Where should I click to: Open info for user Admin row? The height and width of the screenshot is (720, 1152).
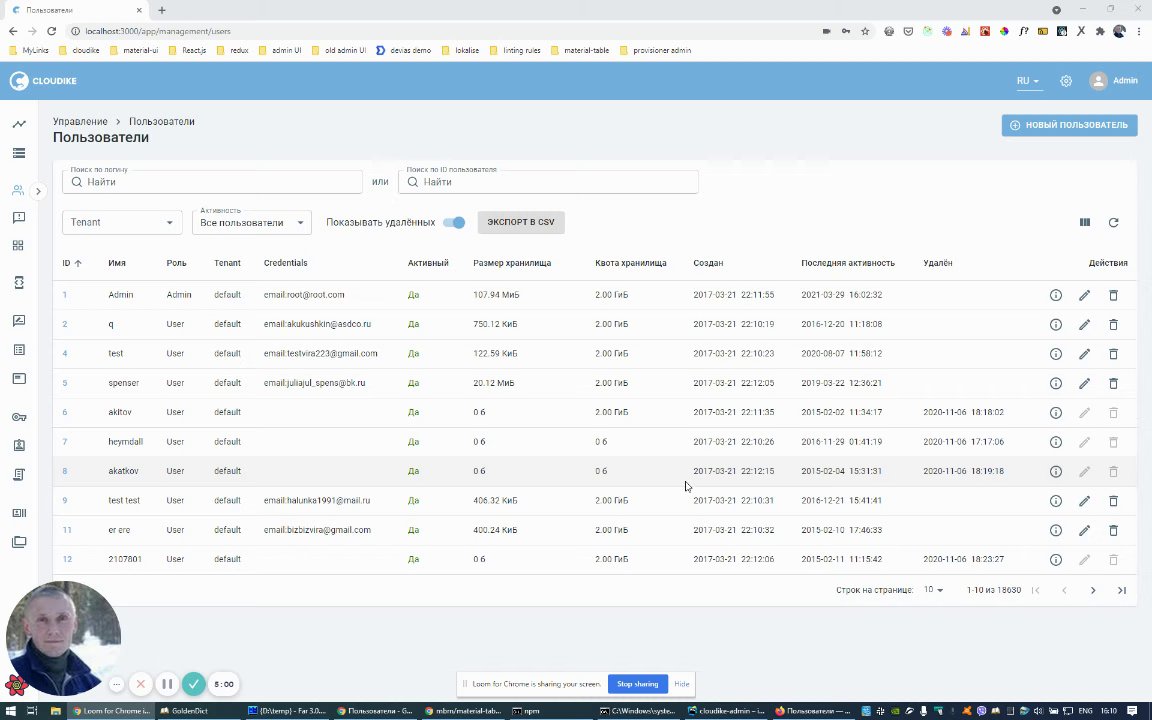tap(1056, 295)
